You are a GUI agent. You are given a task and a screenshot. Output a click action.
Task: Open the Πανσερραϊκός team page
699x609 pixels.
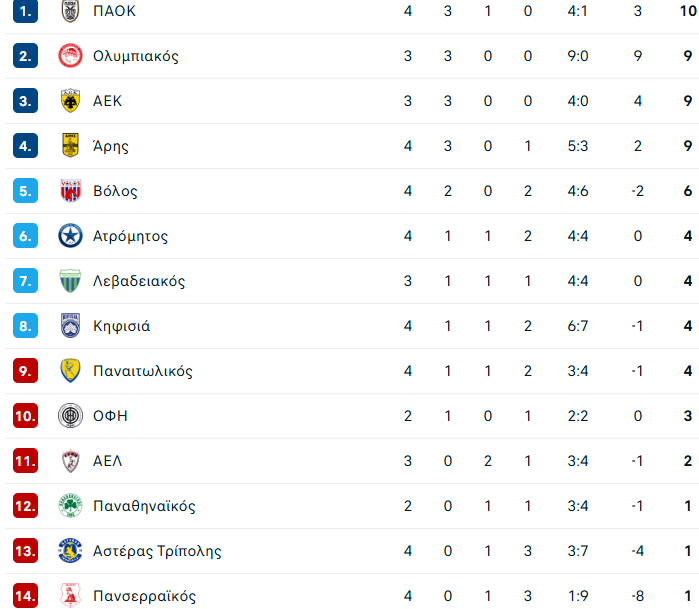tap(144, 596)
